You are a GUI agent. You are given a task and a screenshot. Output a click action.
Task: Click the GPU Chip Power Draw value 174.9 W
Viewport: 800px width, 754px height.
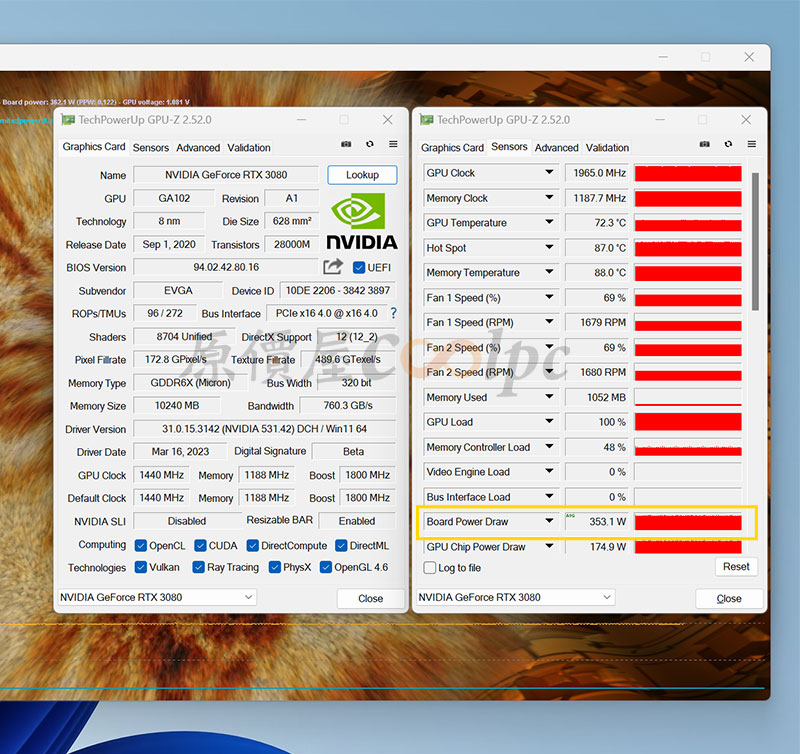597,547
